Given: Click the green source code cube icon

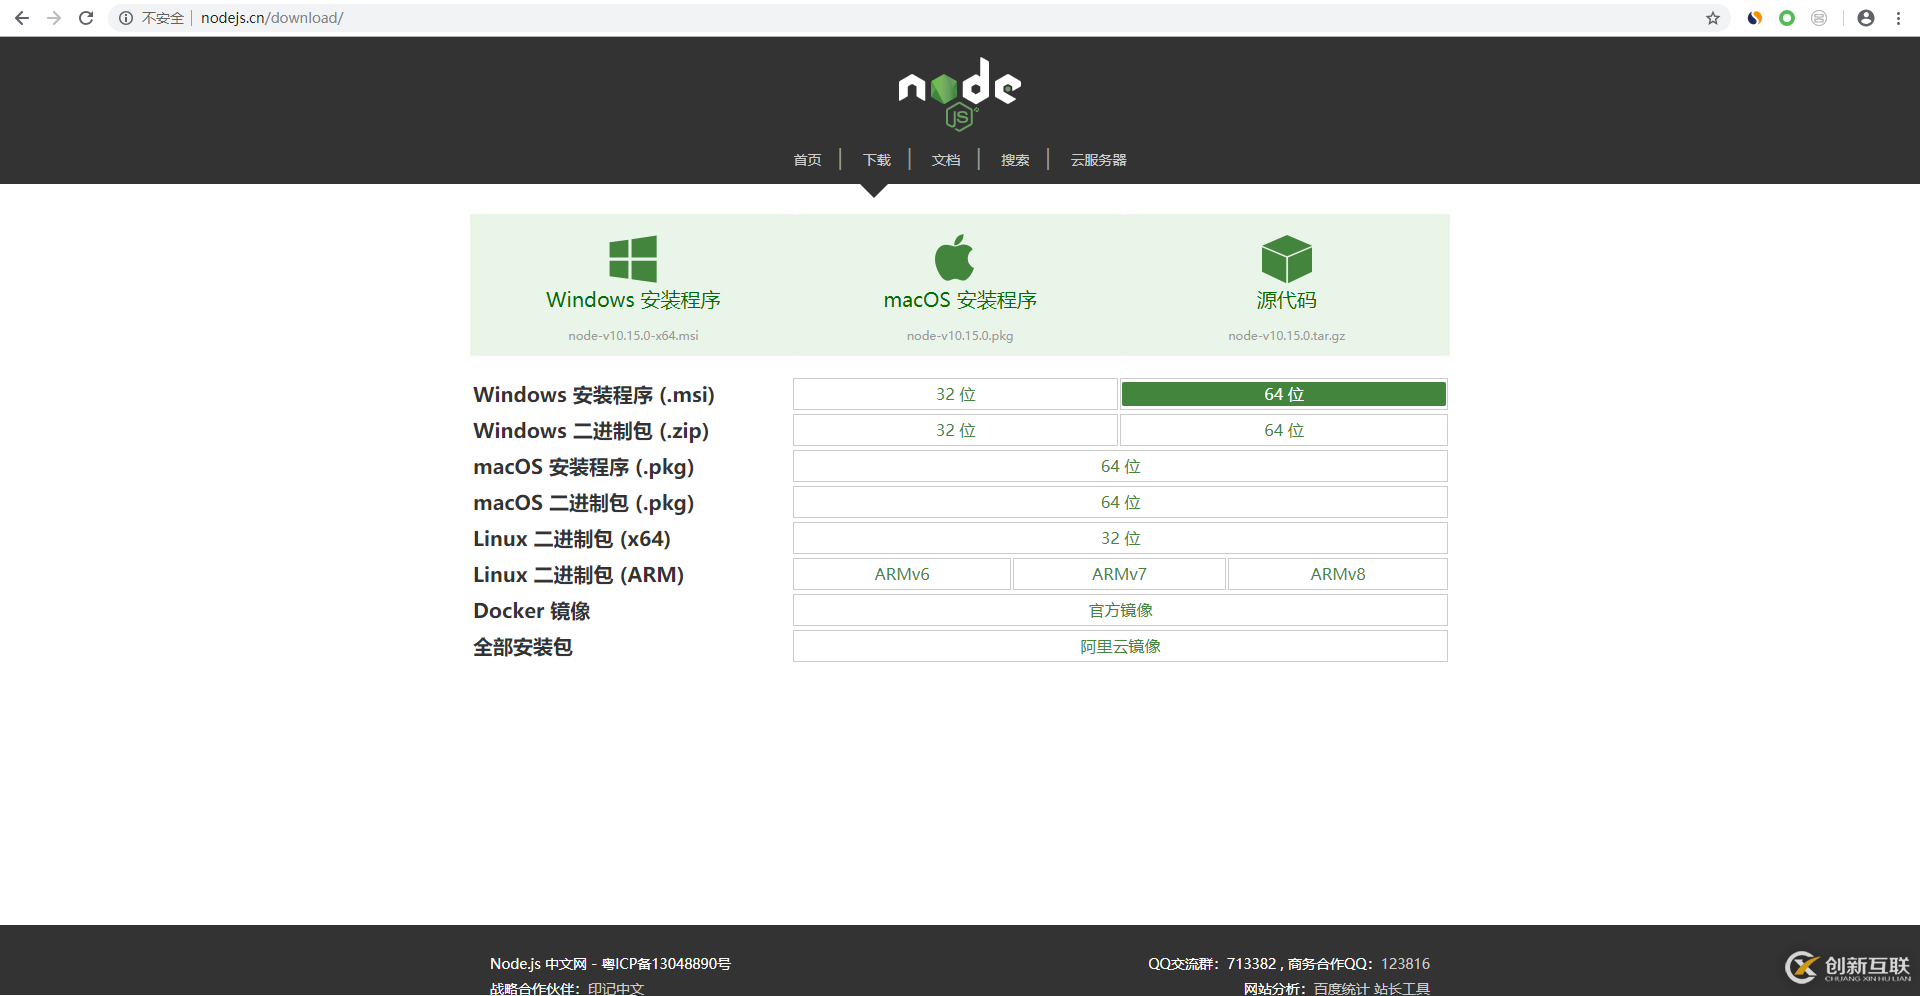Looking at the screenshot, I should (1287, 259).
